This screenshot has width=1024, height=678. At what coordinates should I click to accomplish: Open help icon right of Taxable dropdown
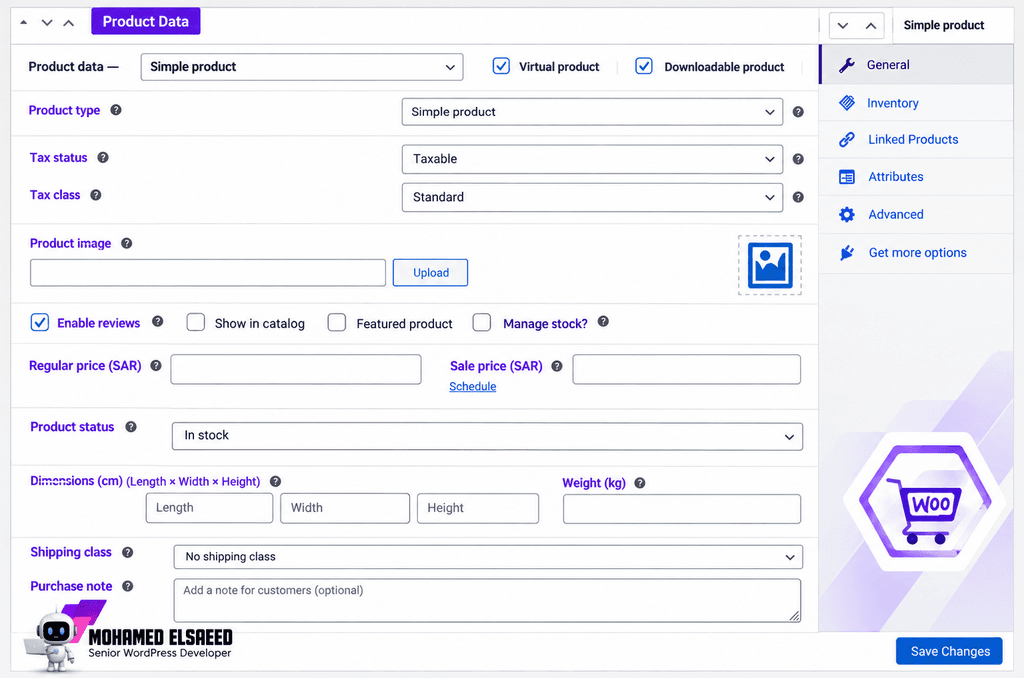click(x=798, y=159)
